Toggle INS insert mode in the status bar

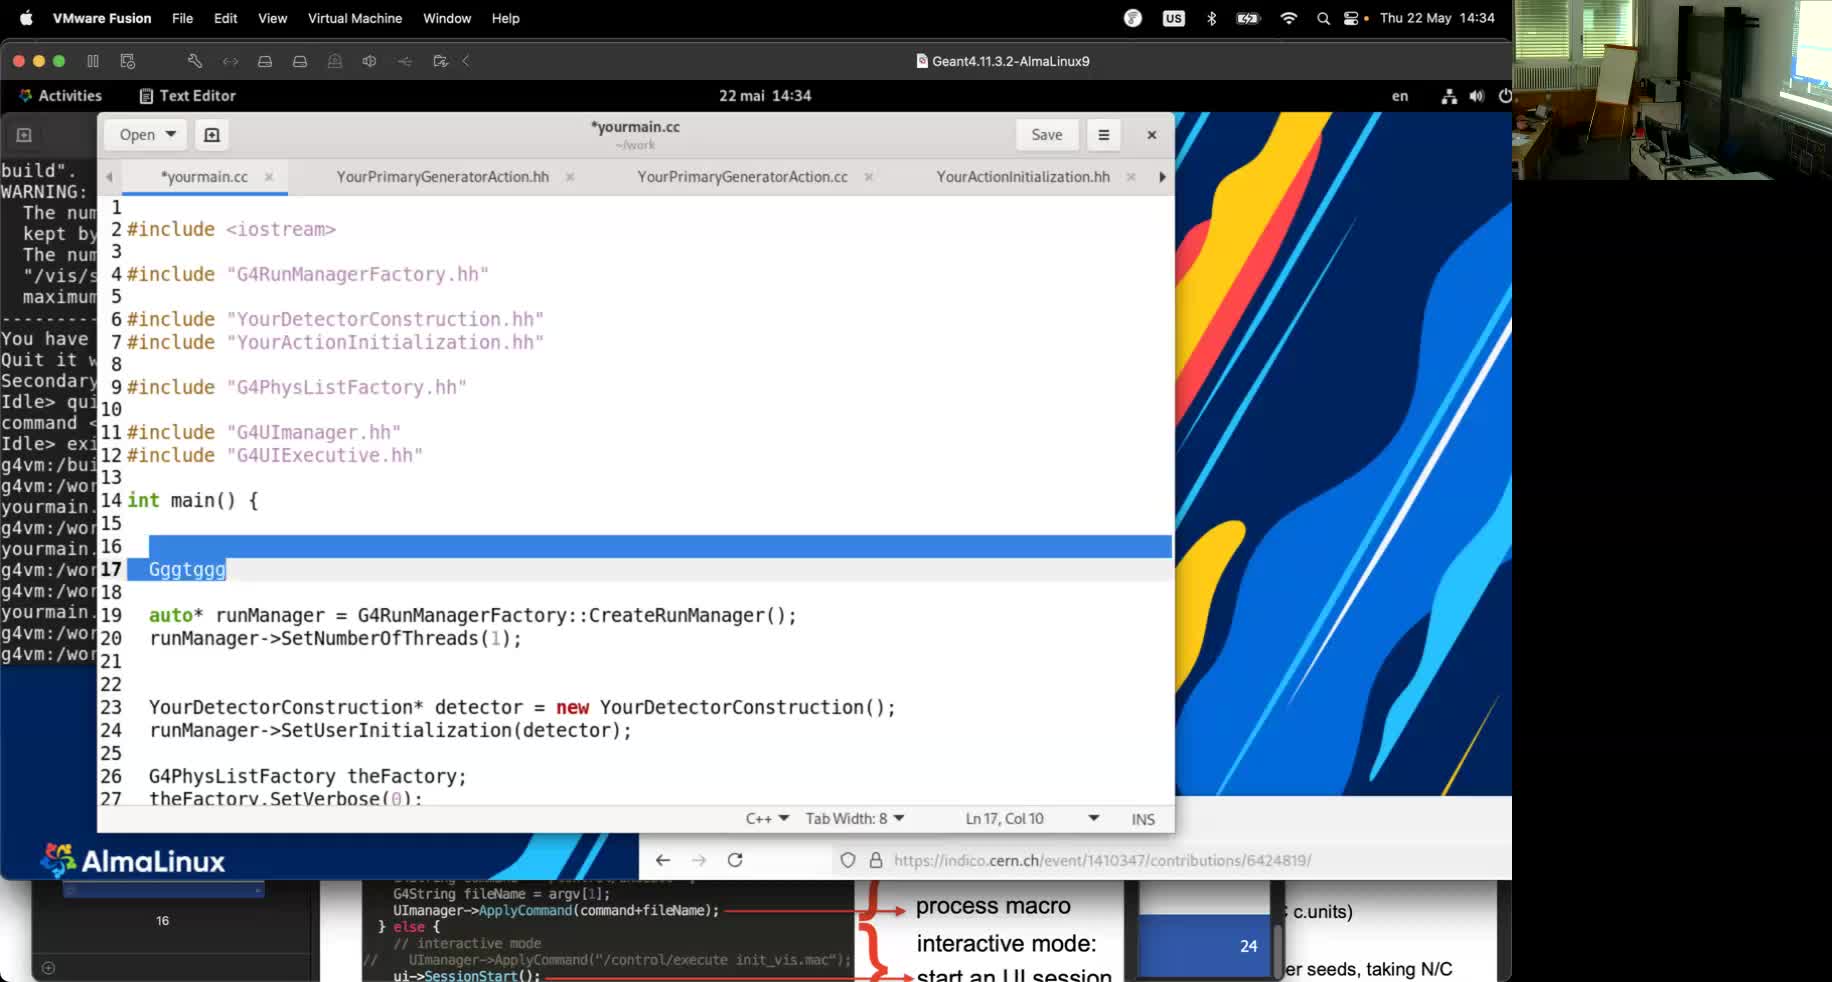pyautogui.click(x=1142, y=818)
